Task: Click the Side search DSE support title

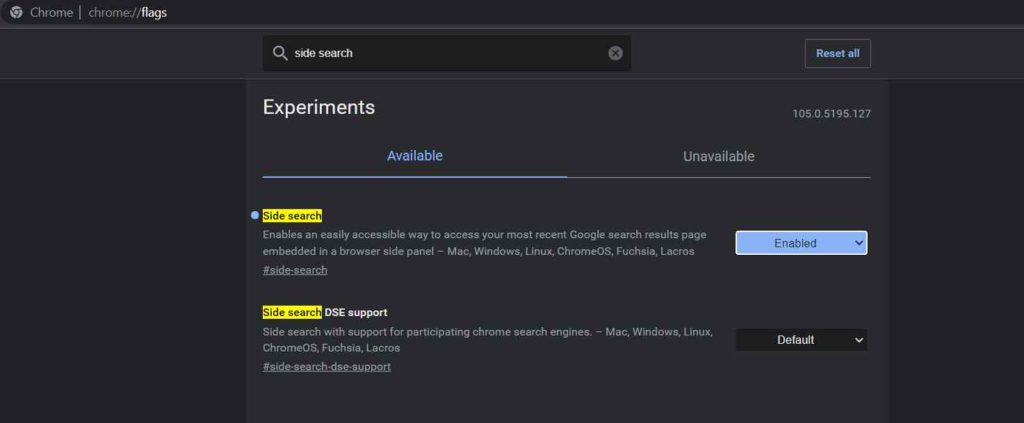Action: tap(325, 312)
